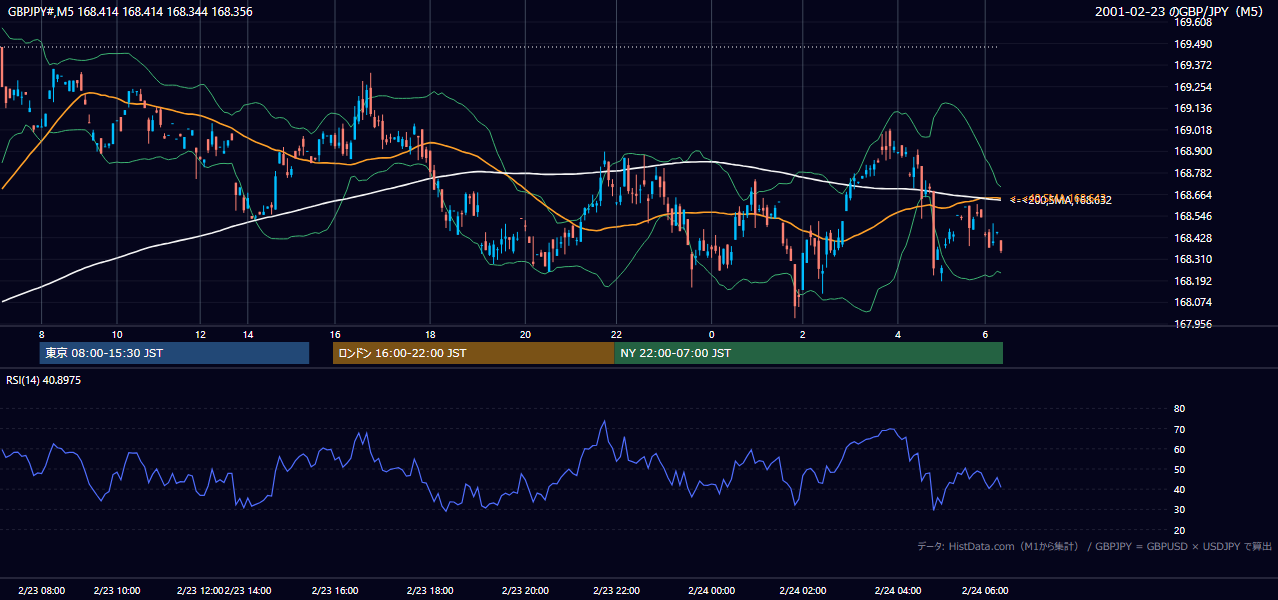Click hour 18 on the price chart time axis
This screenshot has width=1278, height=600.
[430, 334]
